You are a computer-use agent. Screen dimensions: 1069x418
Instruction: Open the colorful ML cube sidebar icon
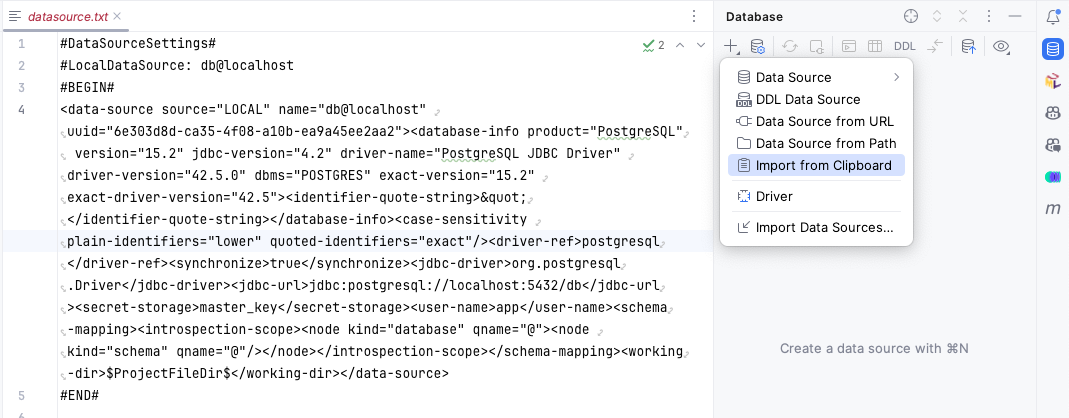pyautogui.click(x=1053, y=81)
